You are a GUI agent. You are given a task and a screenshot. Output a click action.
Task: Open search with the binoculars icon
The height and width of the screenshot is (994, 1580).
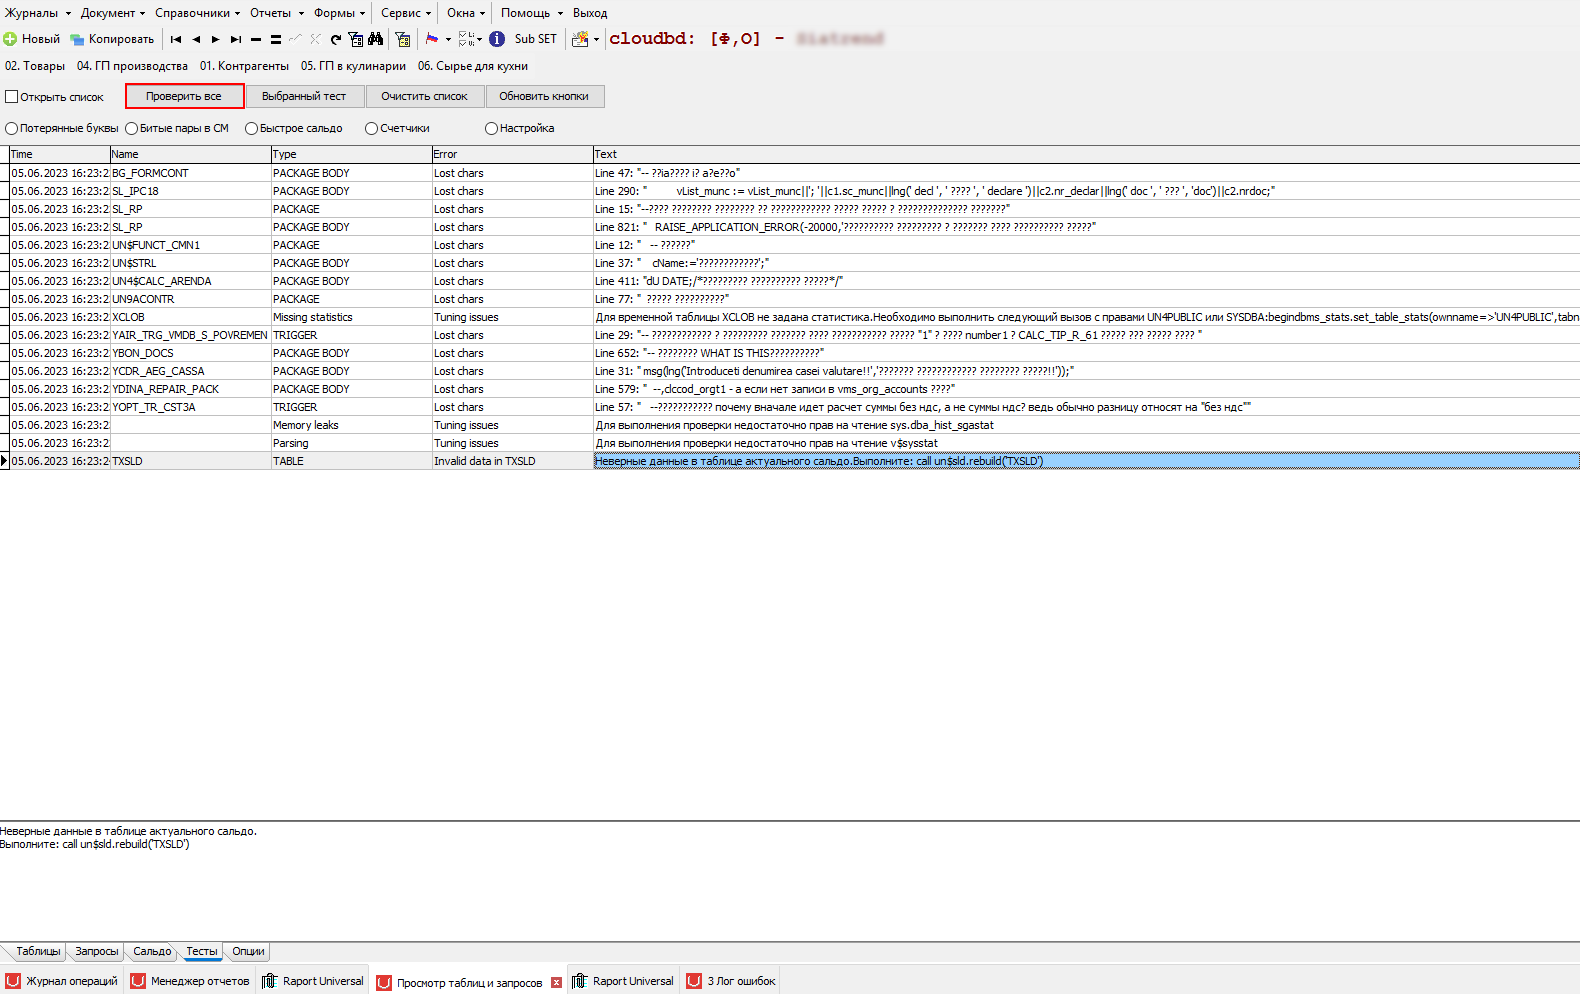(376, 39)
